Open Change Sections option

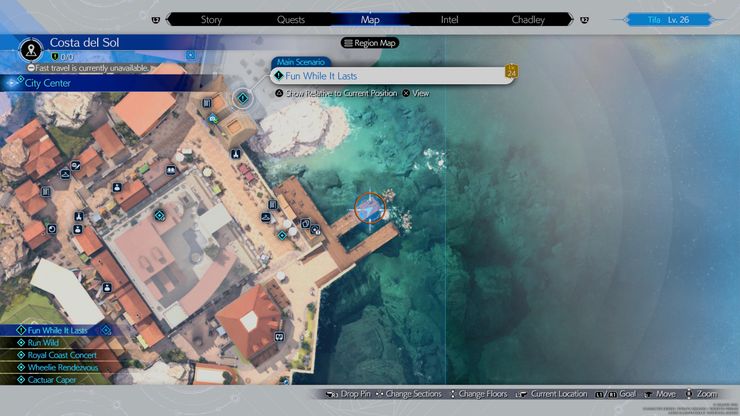tap(409, 394)
